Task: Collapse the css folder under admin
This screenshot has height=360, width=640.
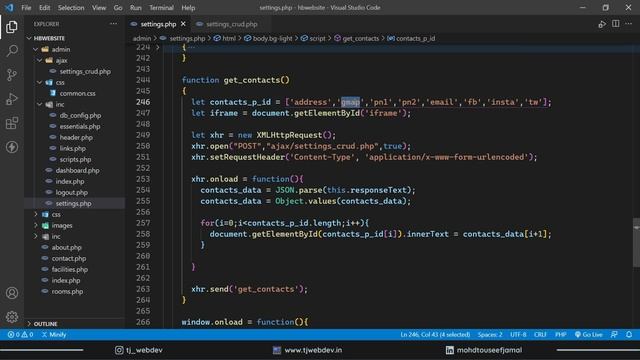Action: [40, 82]
